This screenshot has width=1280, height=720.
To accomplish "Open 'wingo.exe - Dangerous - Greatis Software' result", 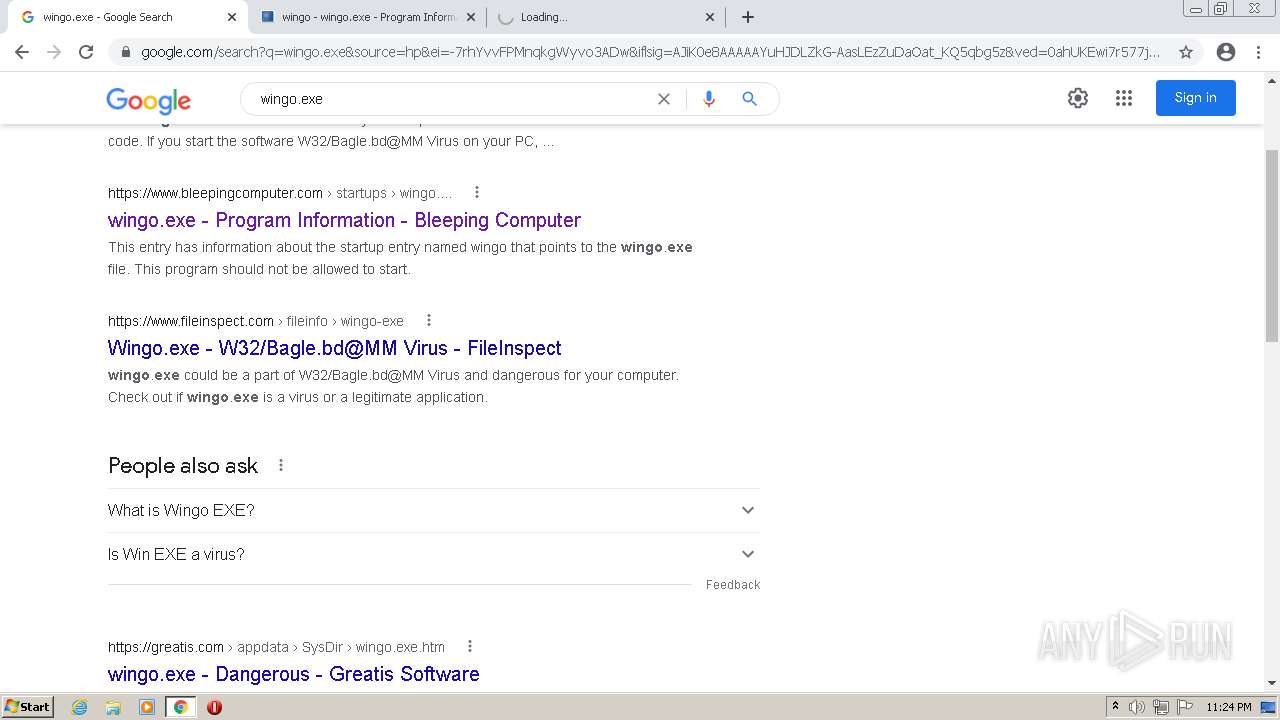I will (x=294, y=674).
